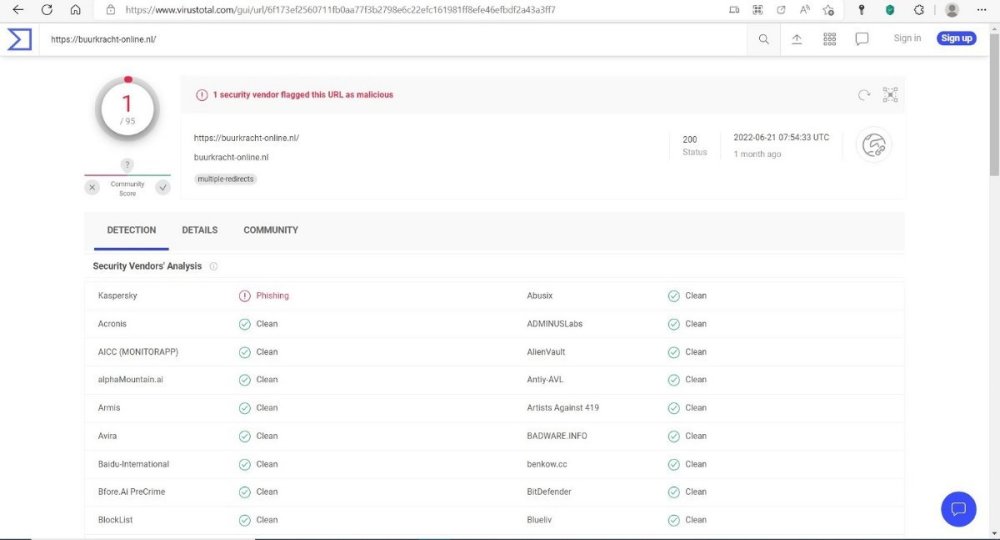This screenshot has height=540, width=1000.
Task: Switch to the DETAILS tab
Action: tap(199, 230)
